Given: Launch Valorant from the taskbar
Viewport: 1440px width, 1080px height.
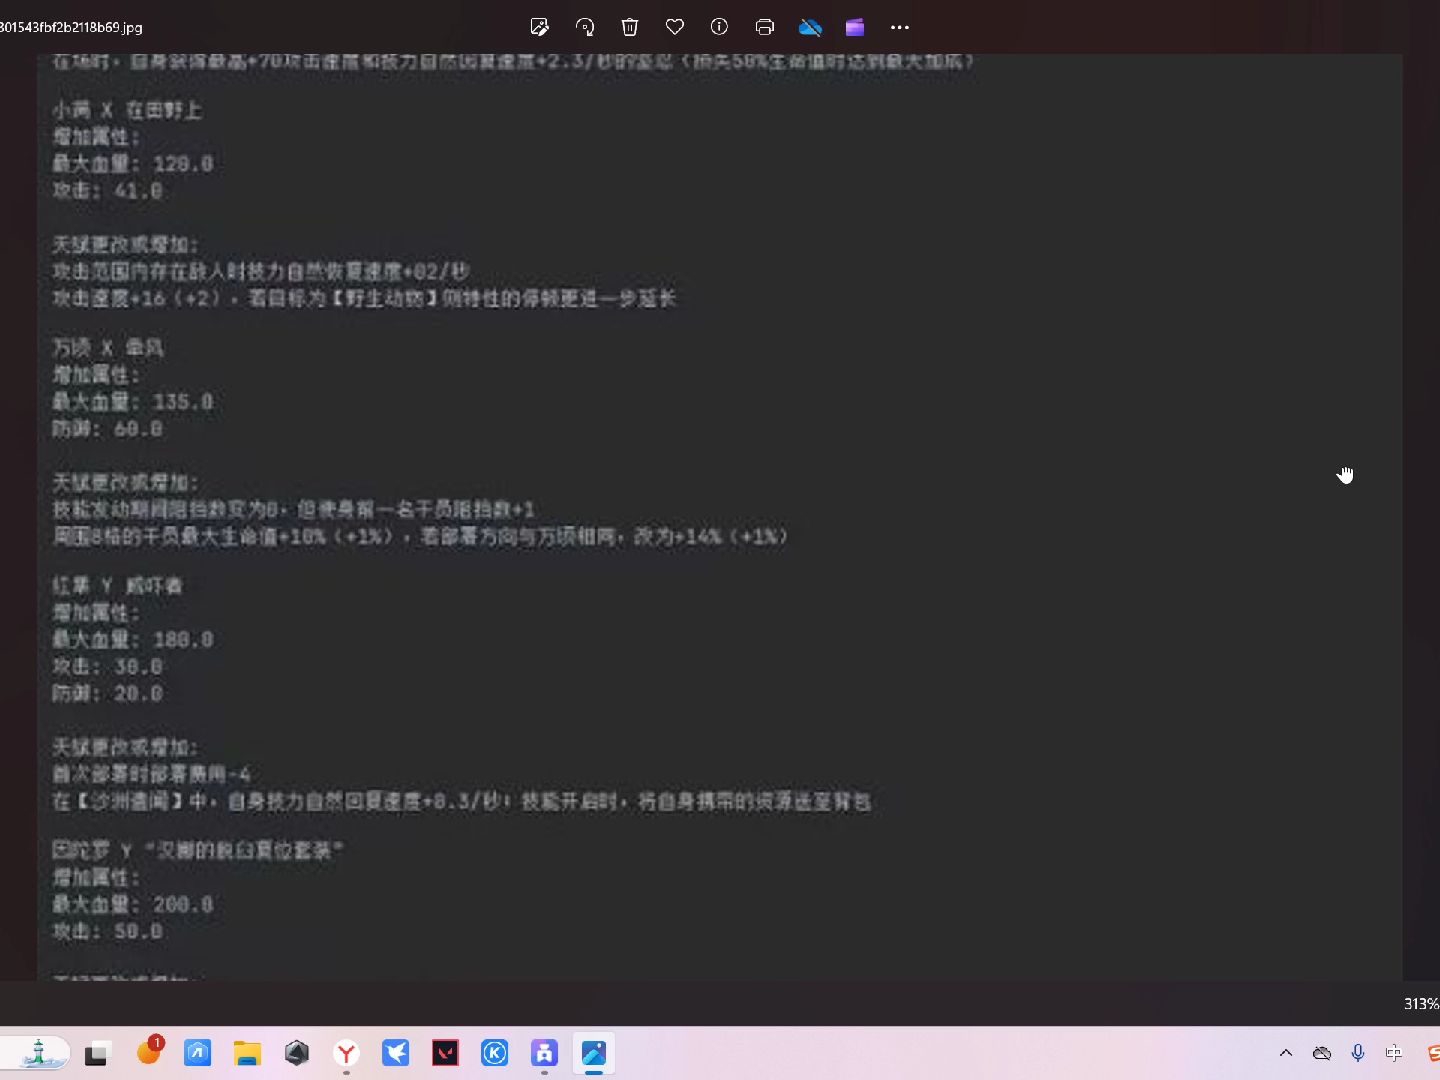Looking at the screenshot, I should point(445,1053).
